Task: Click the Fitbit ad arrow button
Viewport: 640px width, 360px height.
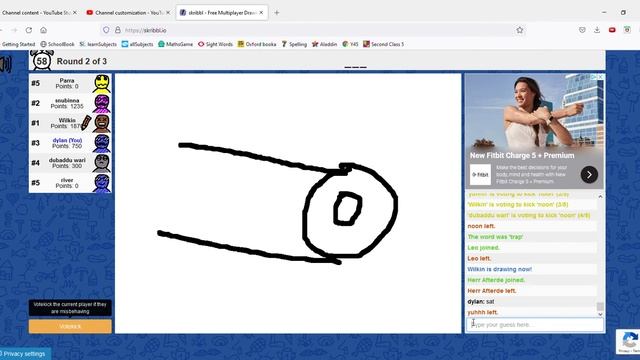Action: tap(589, 175)
